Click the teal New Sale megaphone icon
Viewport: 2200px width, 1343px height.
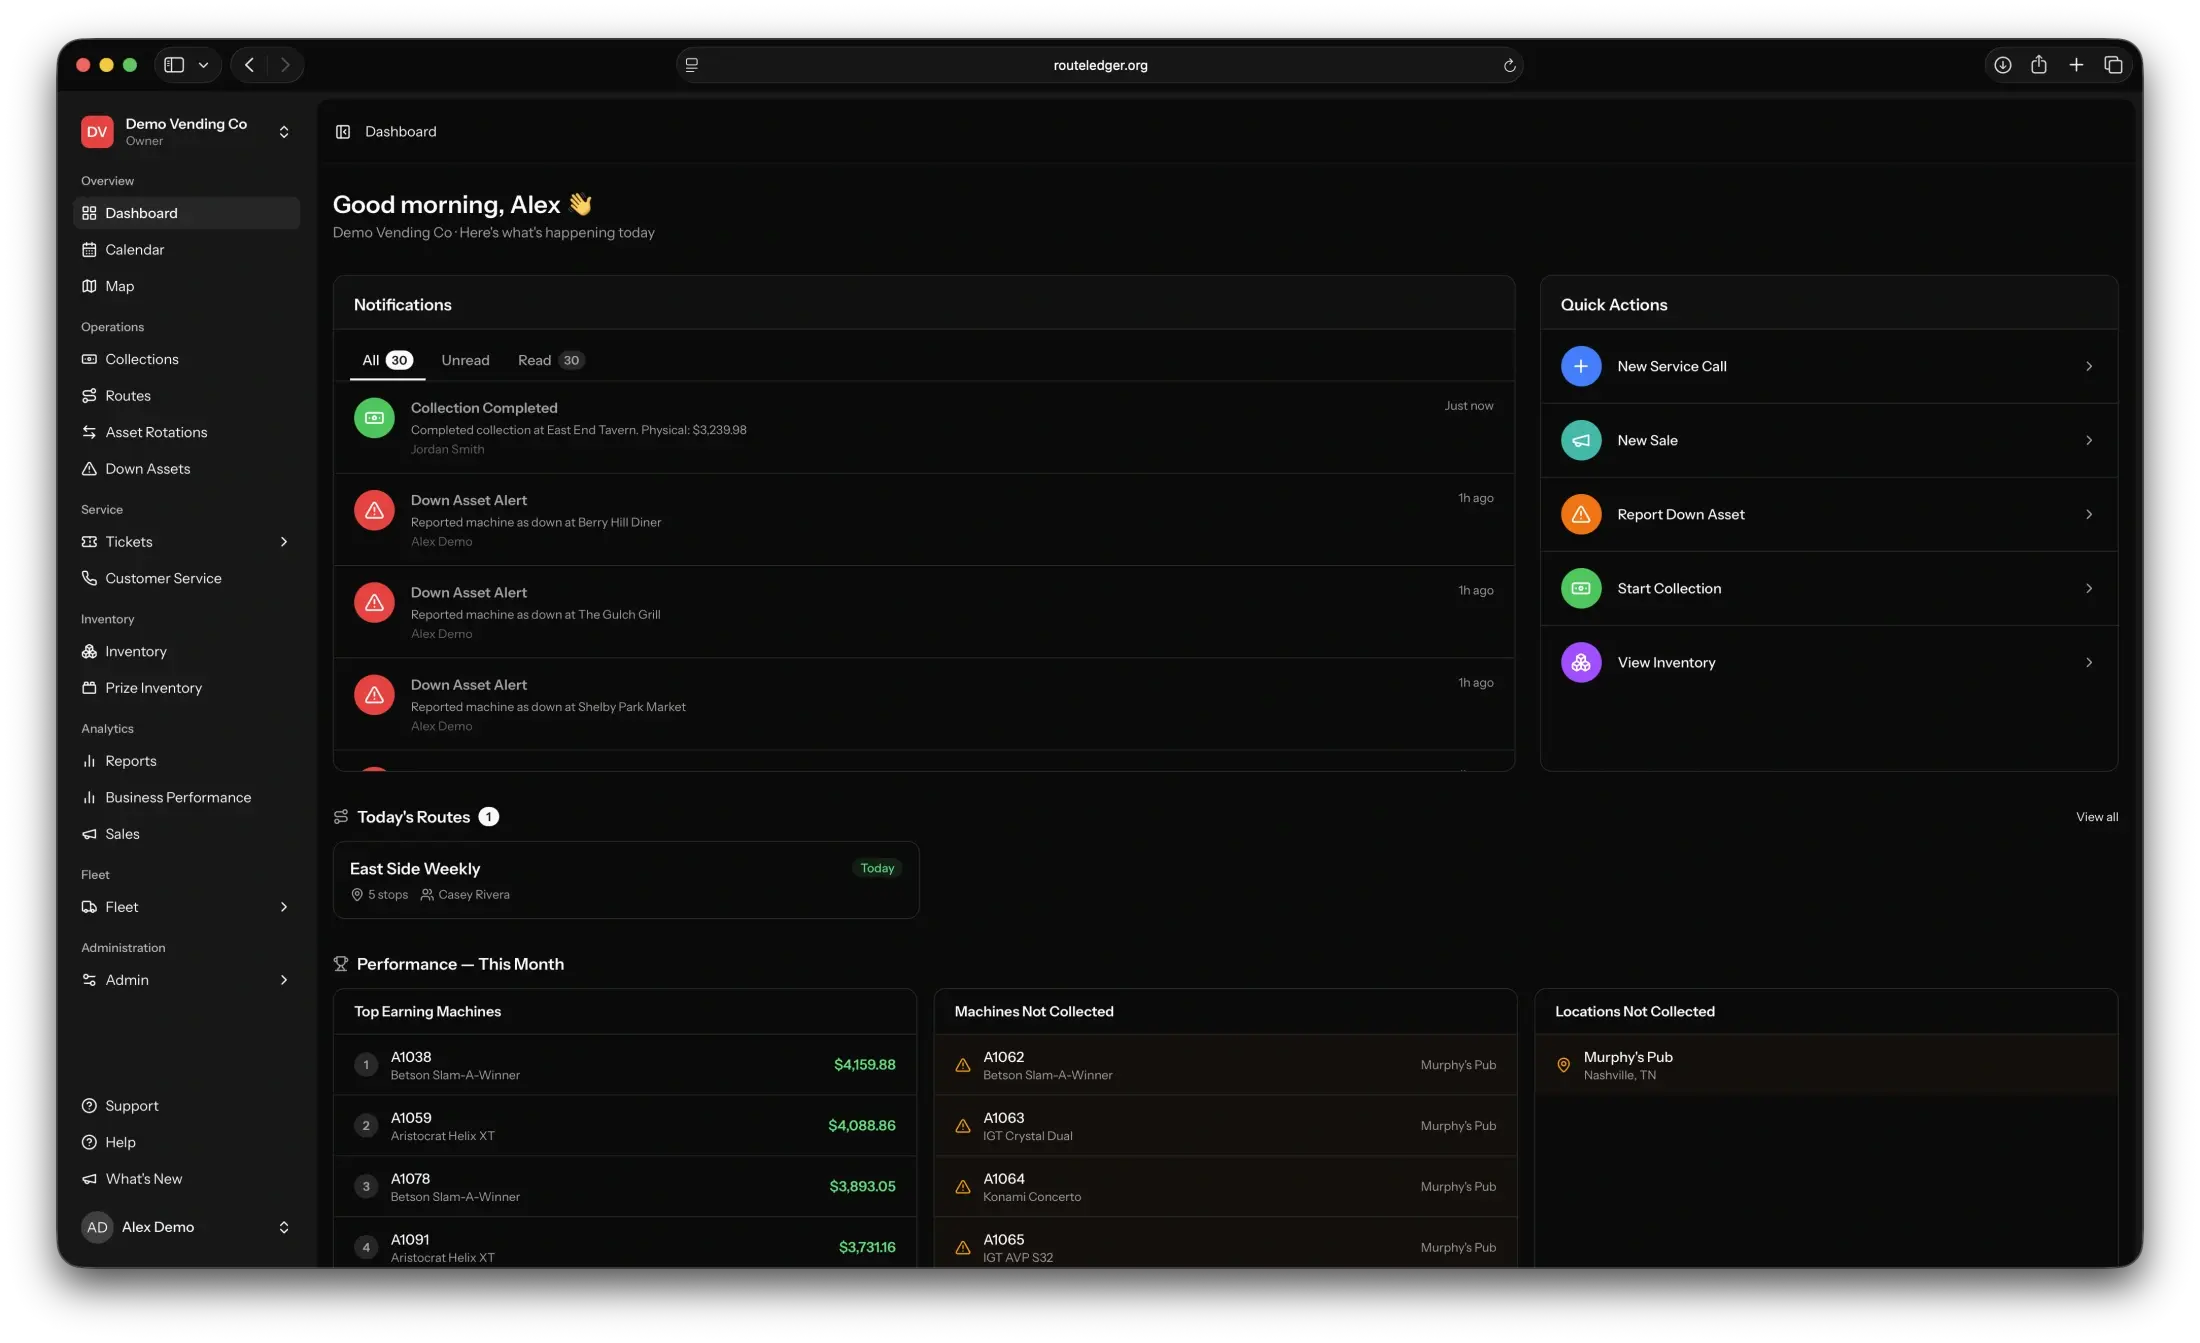pyautogui.click(x=1581, y=440)
